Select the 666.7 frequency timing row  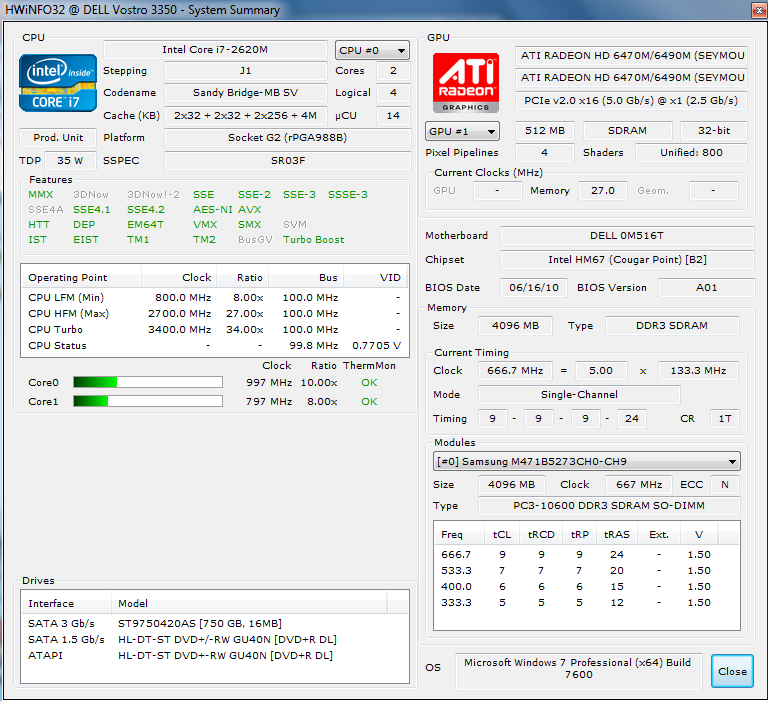click(587, 555)
